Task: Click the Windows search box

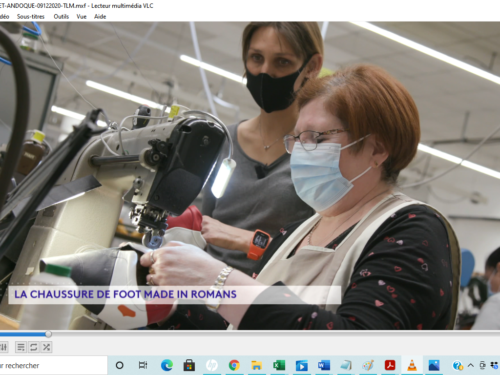Action: point(53,365)
